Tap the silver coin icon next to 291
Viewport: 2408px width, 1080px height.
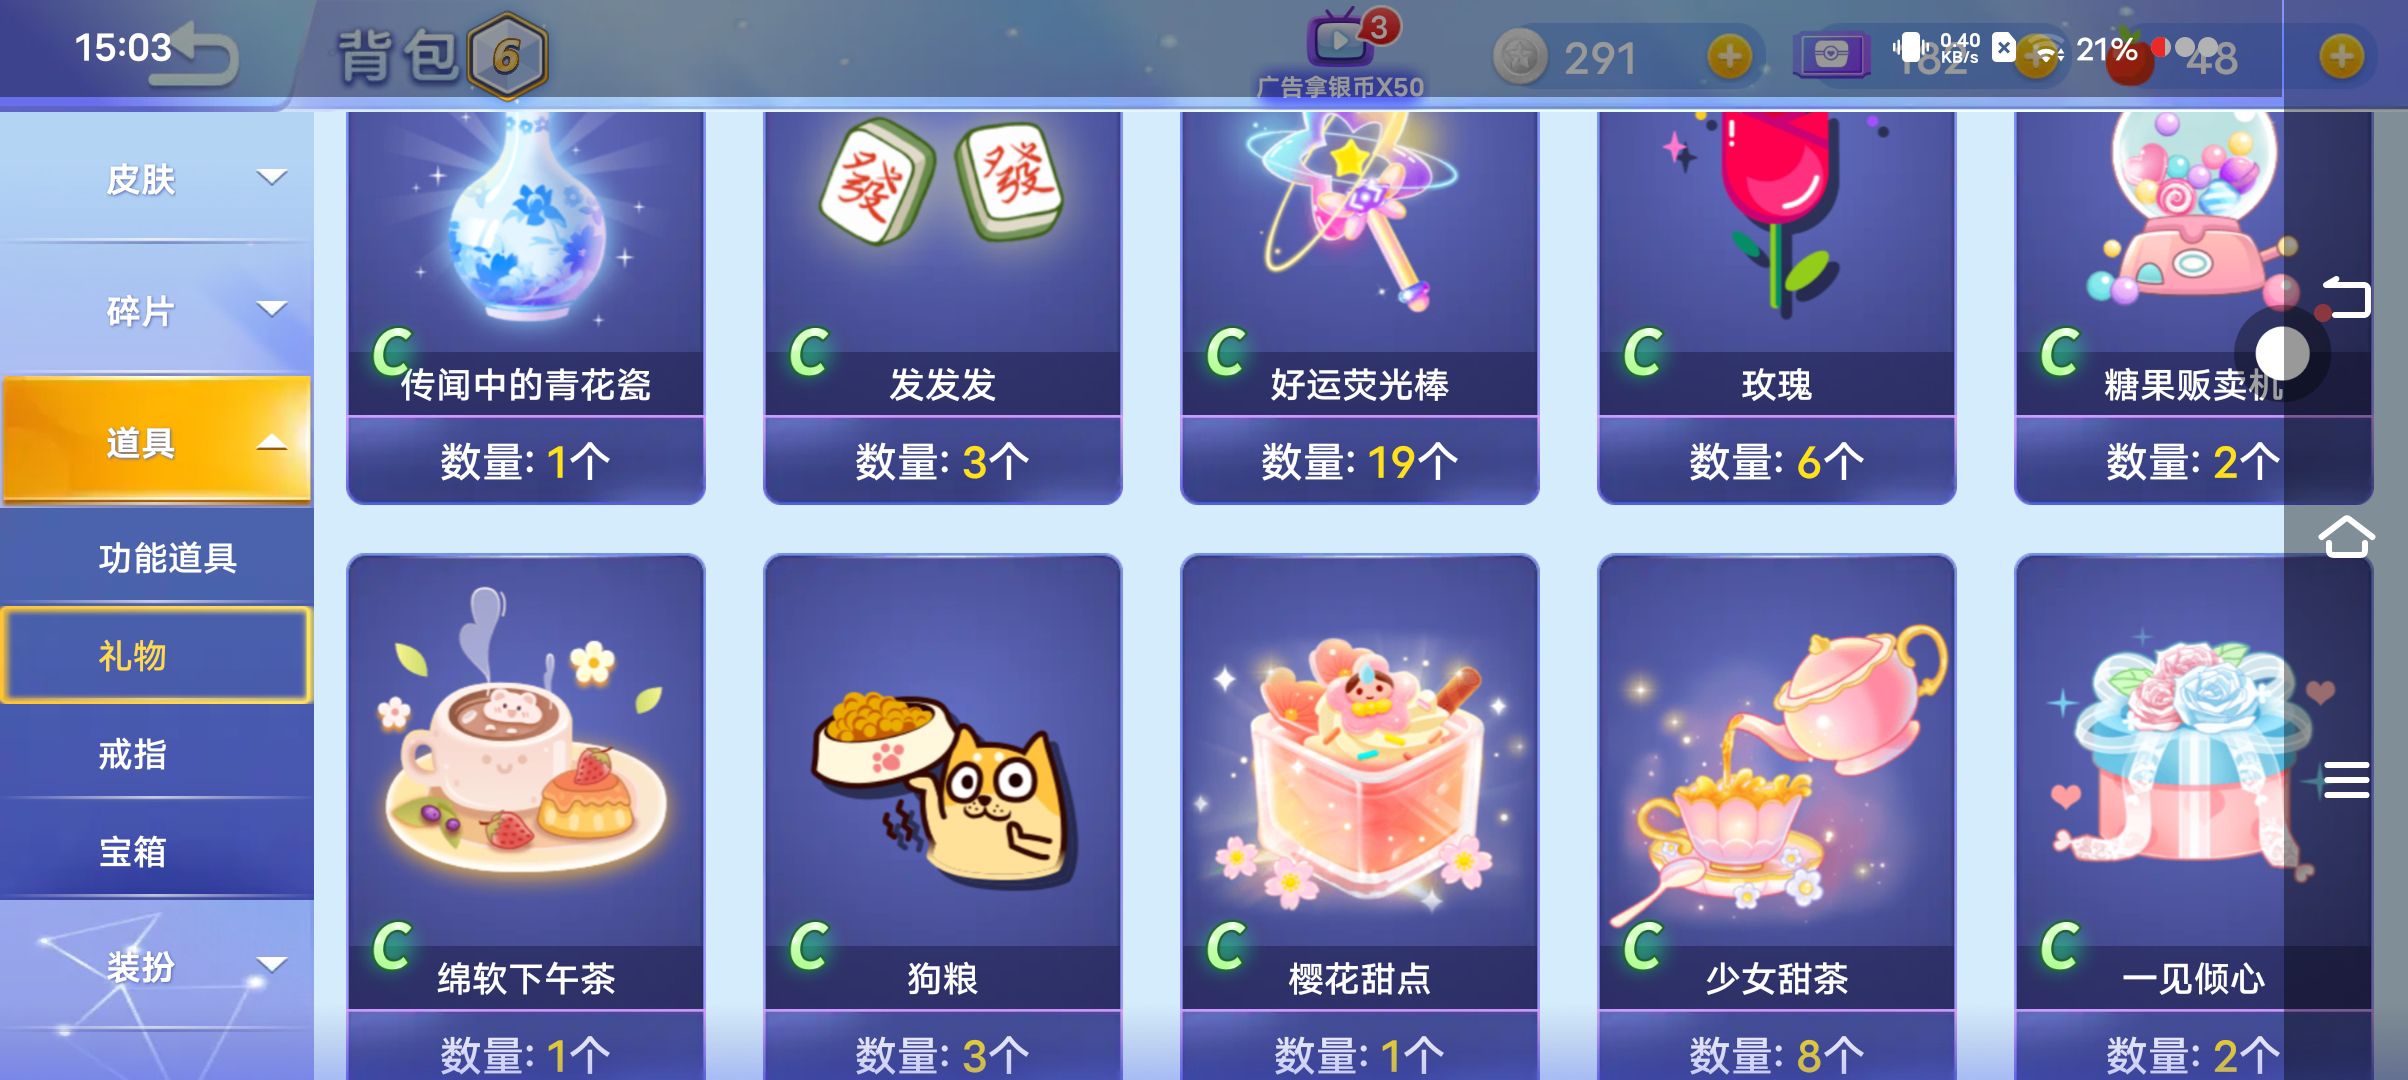point(1520,57)
